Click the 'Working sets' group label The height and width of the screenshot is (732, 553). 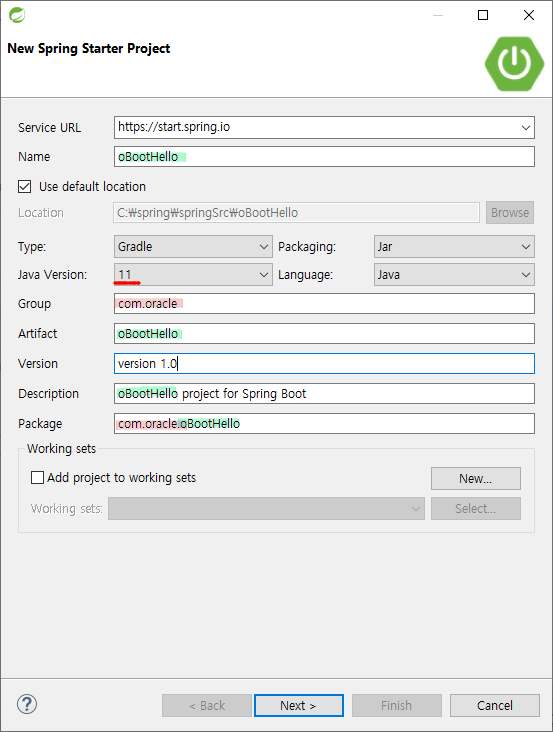(x=62, y=449)
